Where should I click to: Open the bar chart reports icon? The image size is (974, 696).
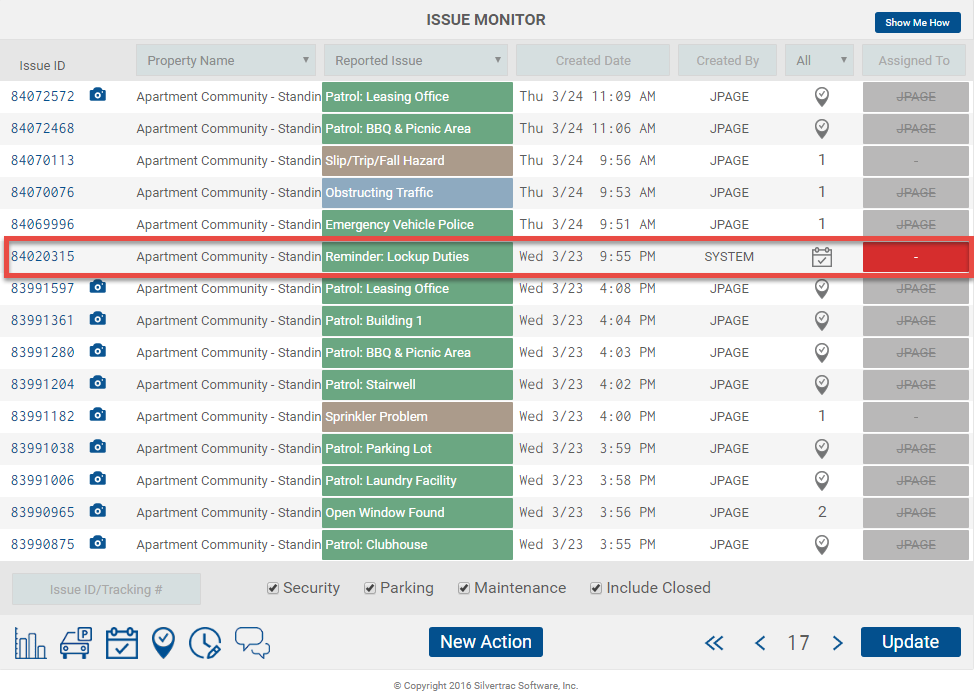(30, 642)
